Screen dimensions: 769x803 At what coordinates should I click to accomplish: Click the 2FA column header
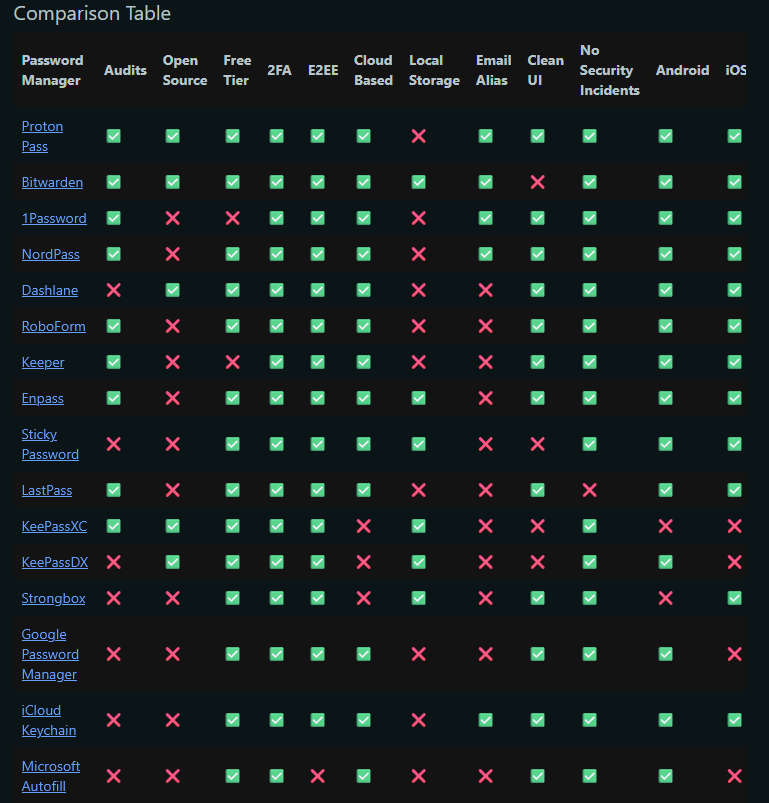[x=279, y=70]
